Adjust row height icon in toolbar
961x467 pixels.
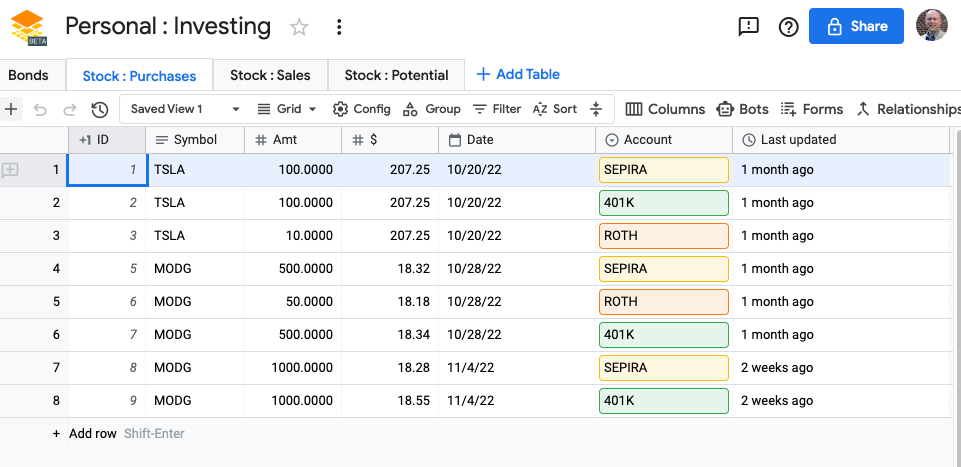pos(596,109)
